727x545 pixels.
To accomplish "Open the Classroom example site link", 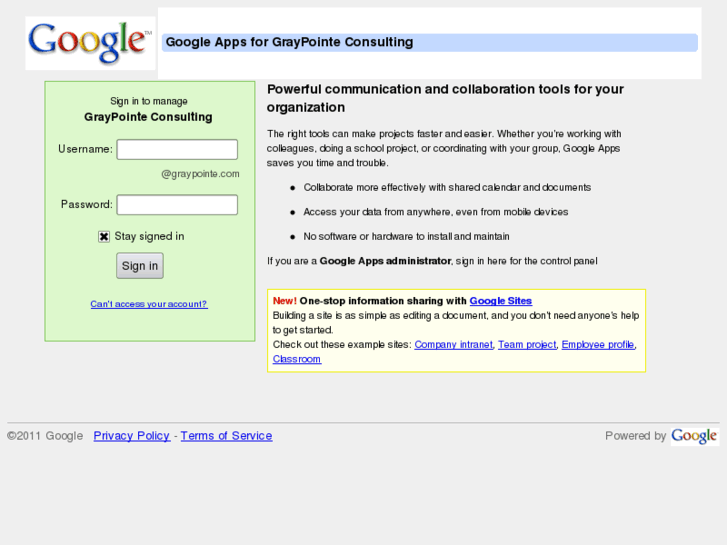I will point(297,359).
